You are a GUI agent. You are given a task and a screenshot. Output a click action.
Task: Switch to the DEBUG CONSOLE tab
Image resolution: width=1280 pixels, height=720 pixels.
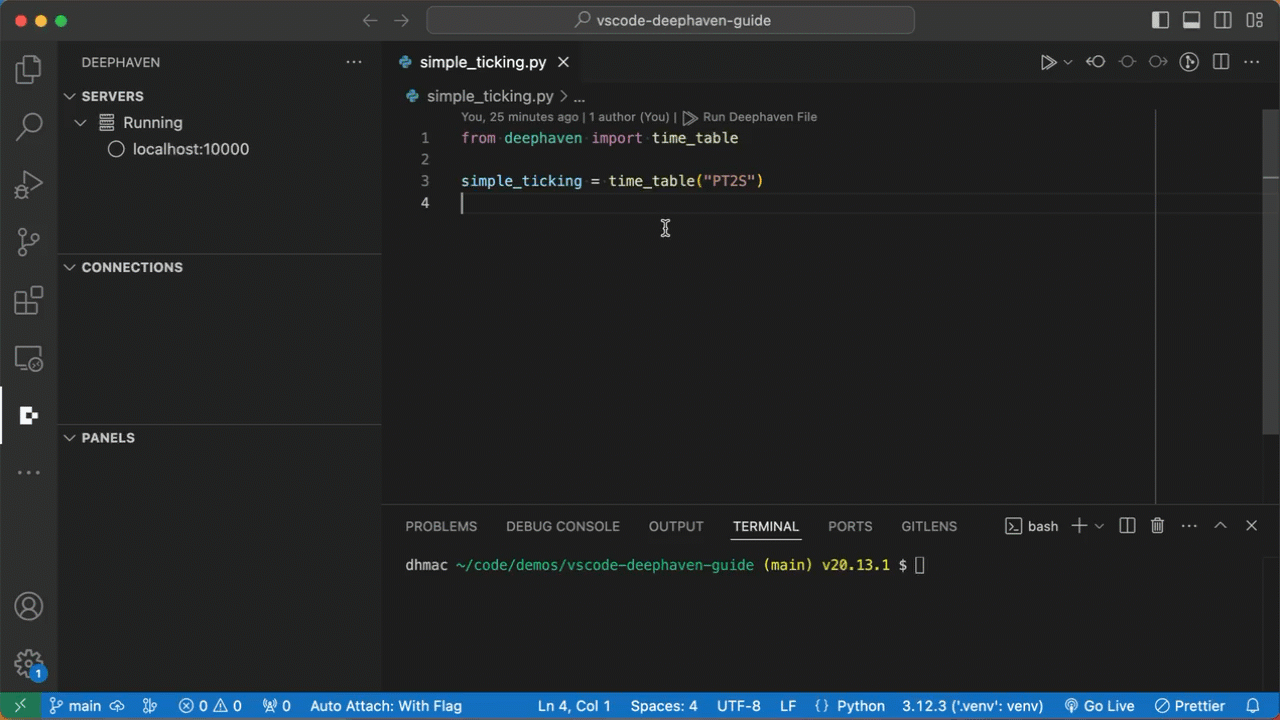click(562, 526)
